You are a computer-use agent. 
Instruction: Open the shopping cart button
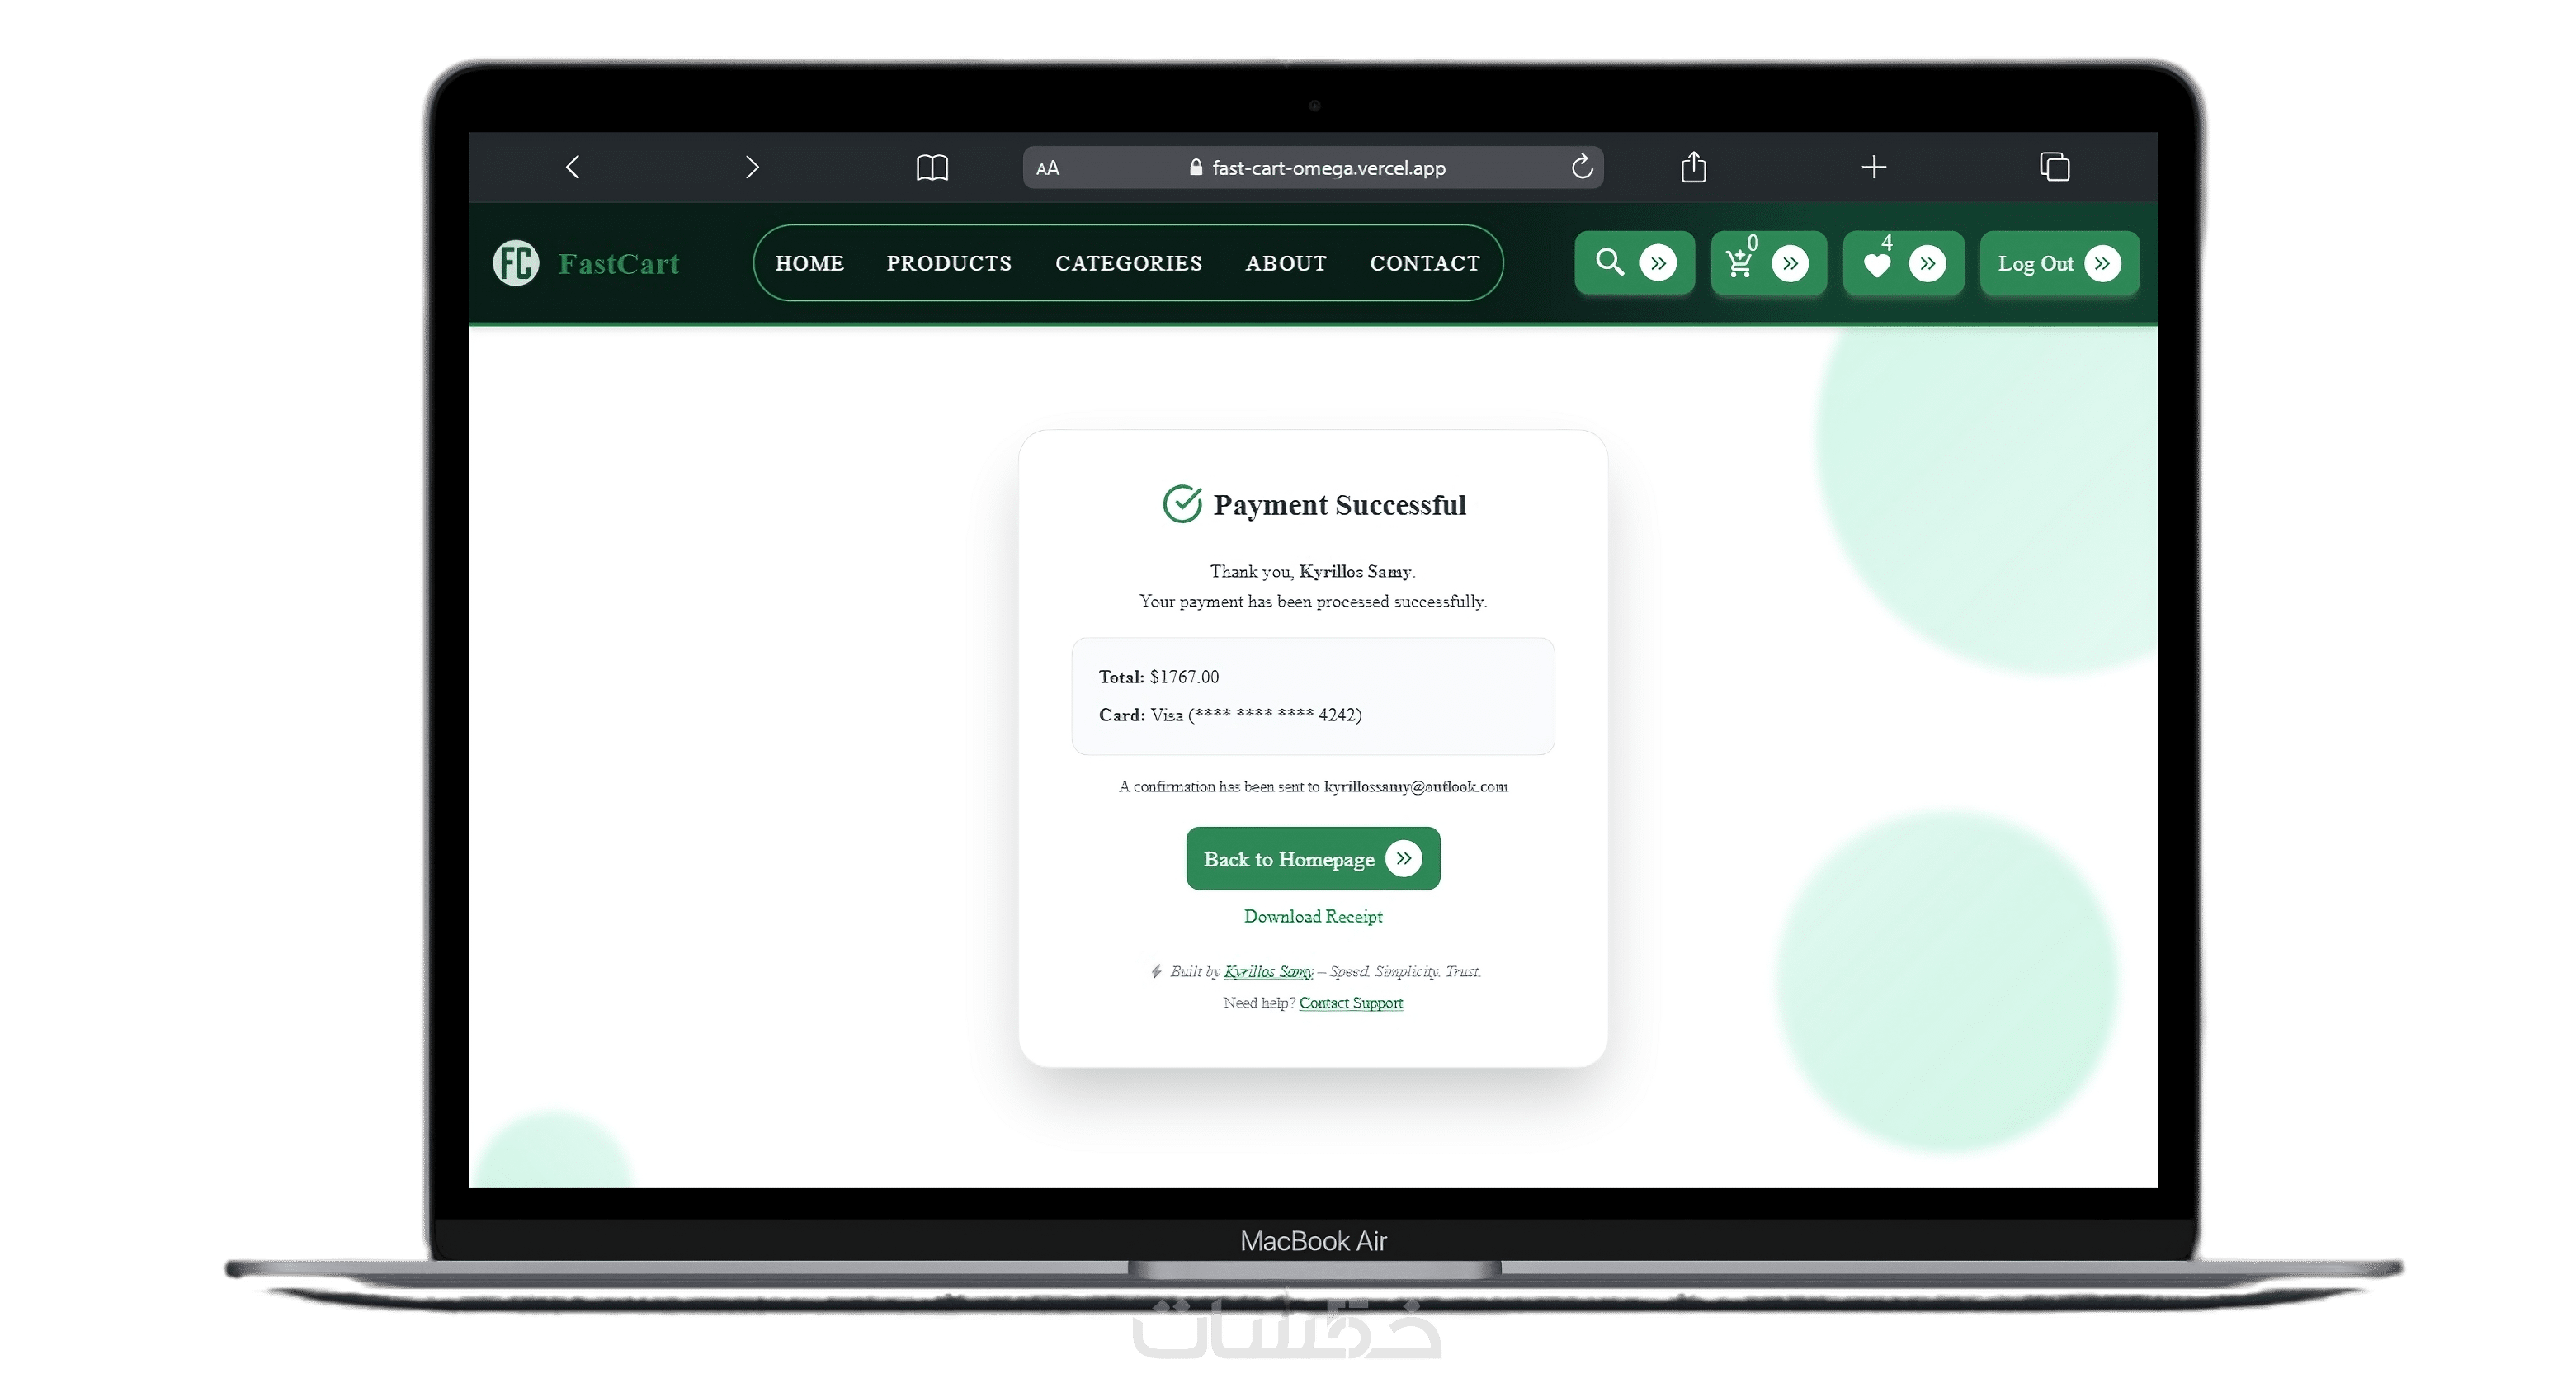coord(1768,263)
